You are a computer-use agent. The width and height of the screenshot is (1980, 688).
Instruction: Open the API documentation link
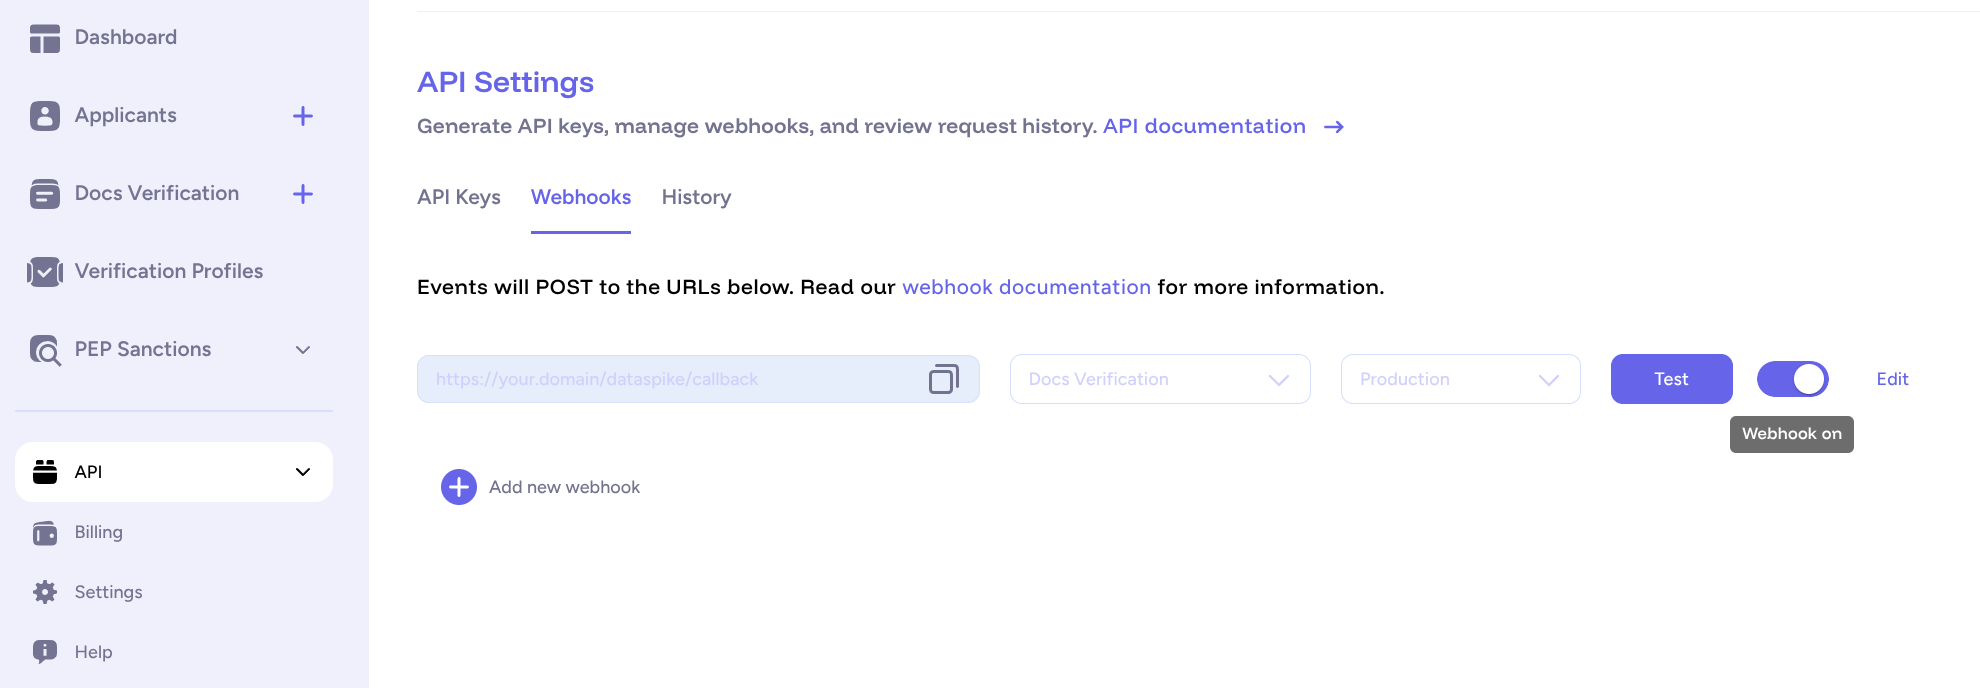click(x=1204, y=127)
